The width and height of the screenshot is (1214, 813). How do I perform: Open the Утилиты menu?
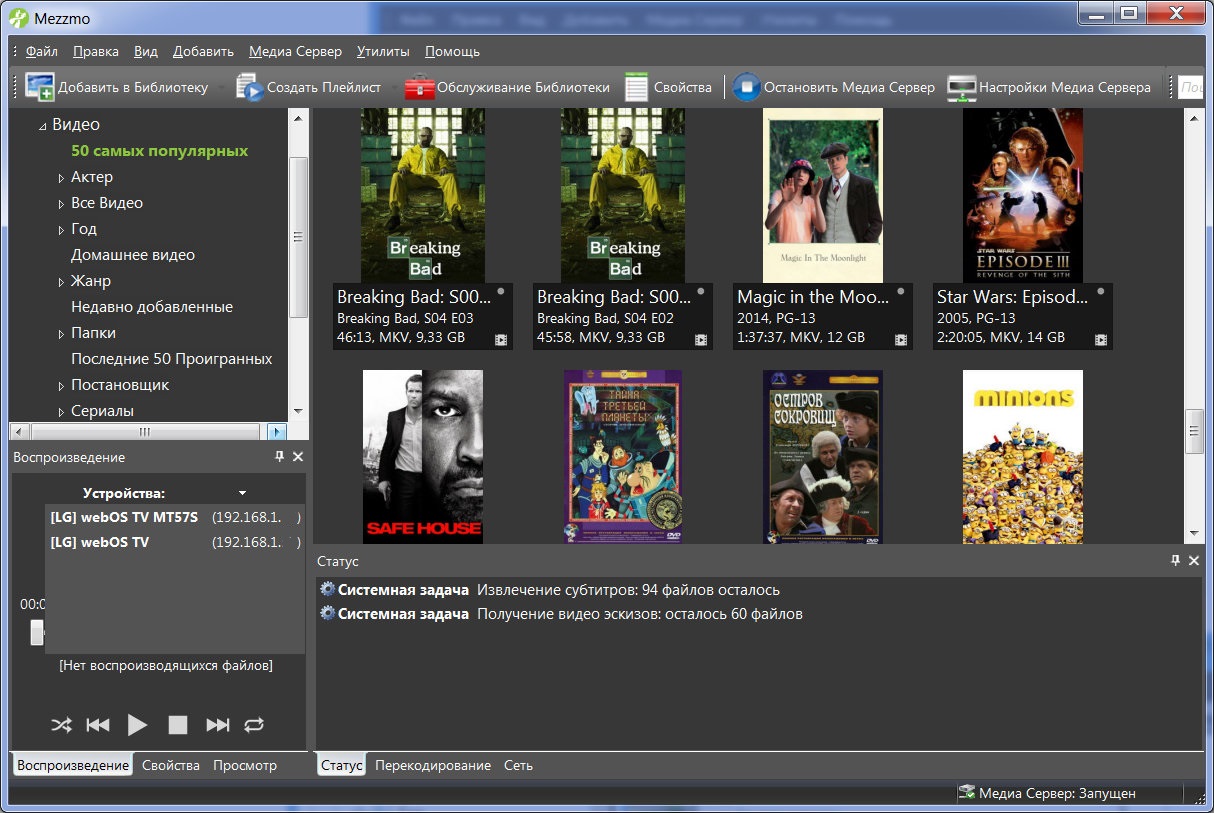383,51
